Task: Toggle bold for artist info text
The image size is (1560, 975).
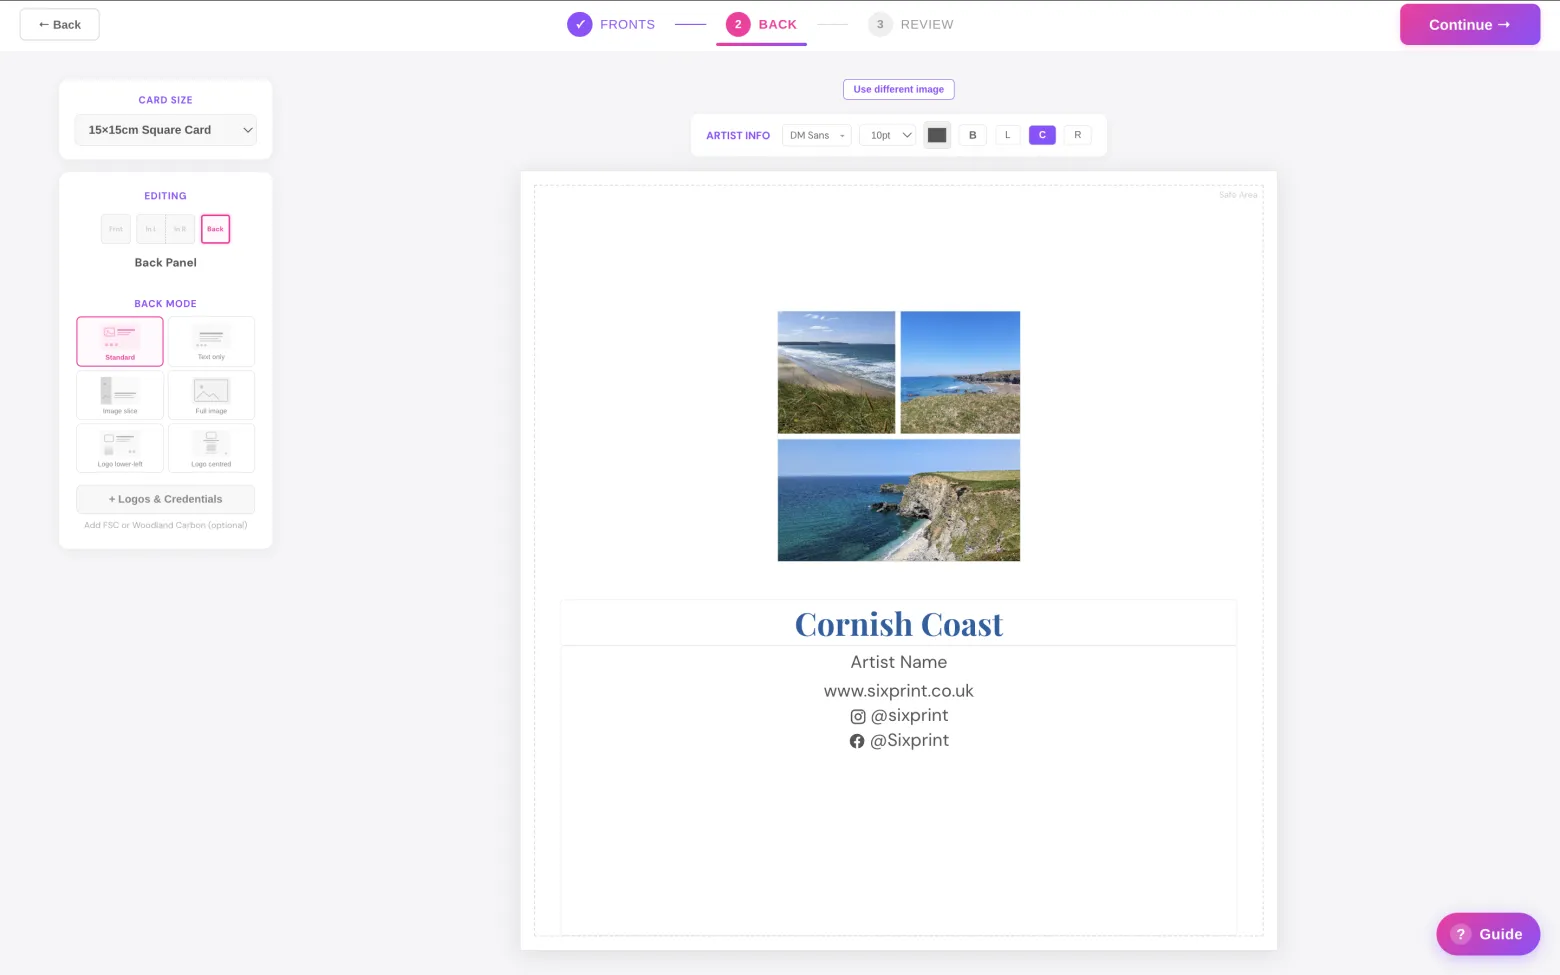Action: coord(972,135)
